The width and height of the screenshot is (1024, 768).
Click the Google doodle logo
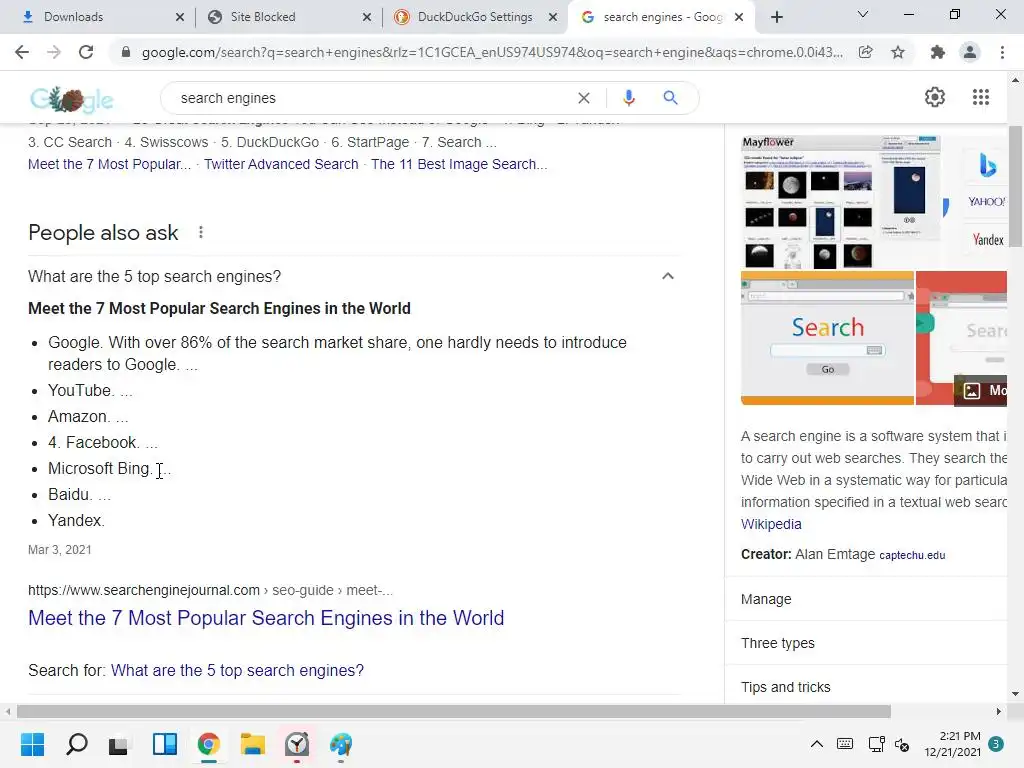tap(72, 99)
